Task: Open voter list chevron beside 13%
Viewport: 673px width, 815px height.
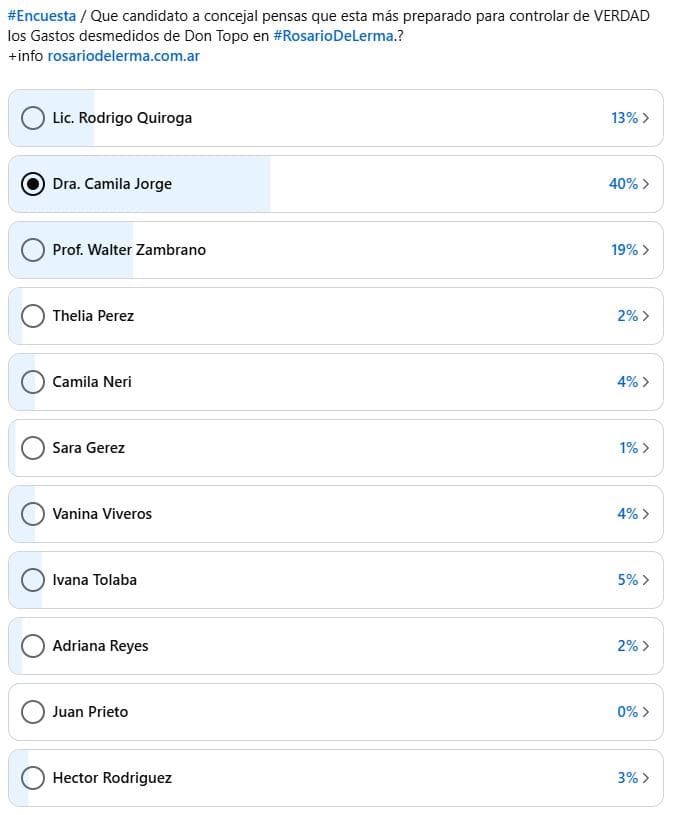Action: [x=646, y=118]
